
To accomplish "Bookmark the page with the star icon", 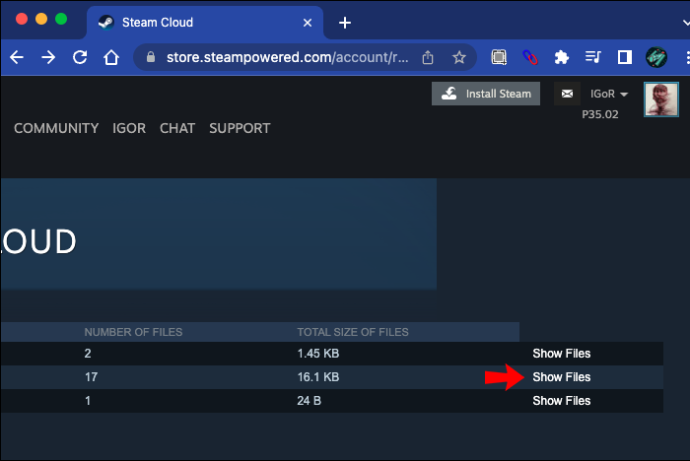I will tap(459, 57).
